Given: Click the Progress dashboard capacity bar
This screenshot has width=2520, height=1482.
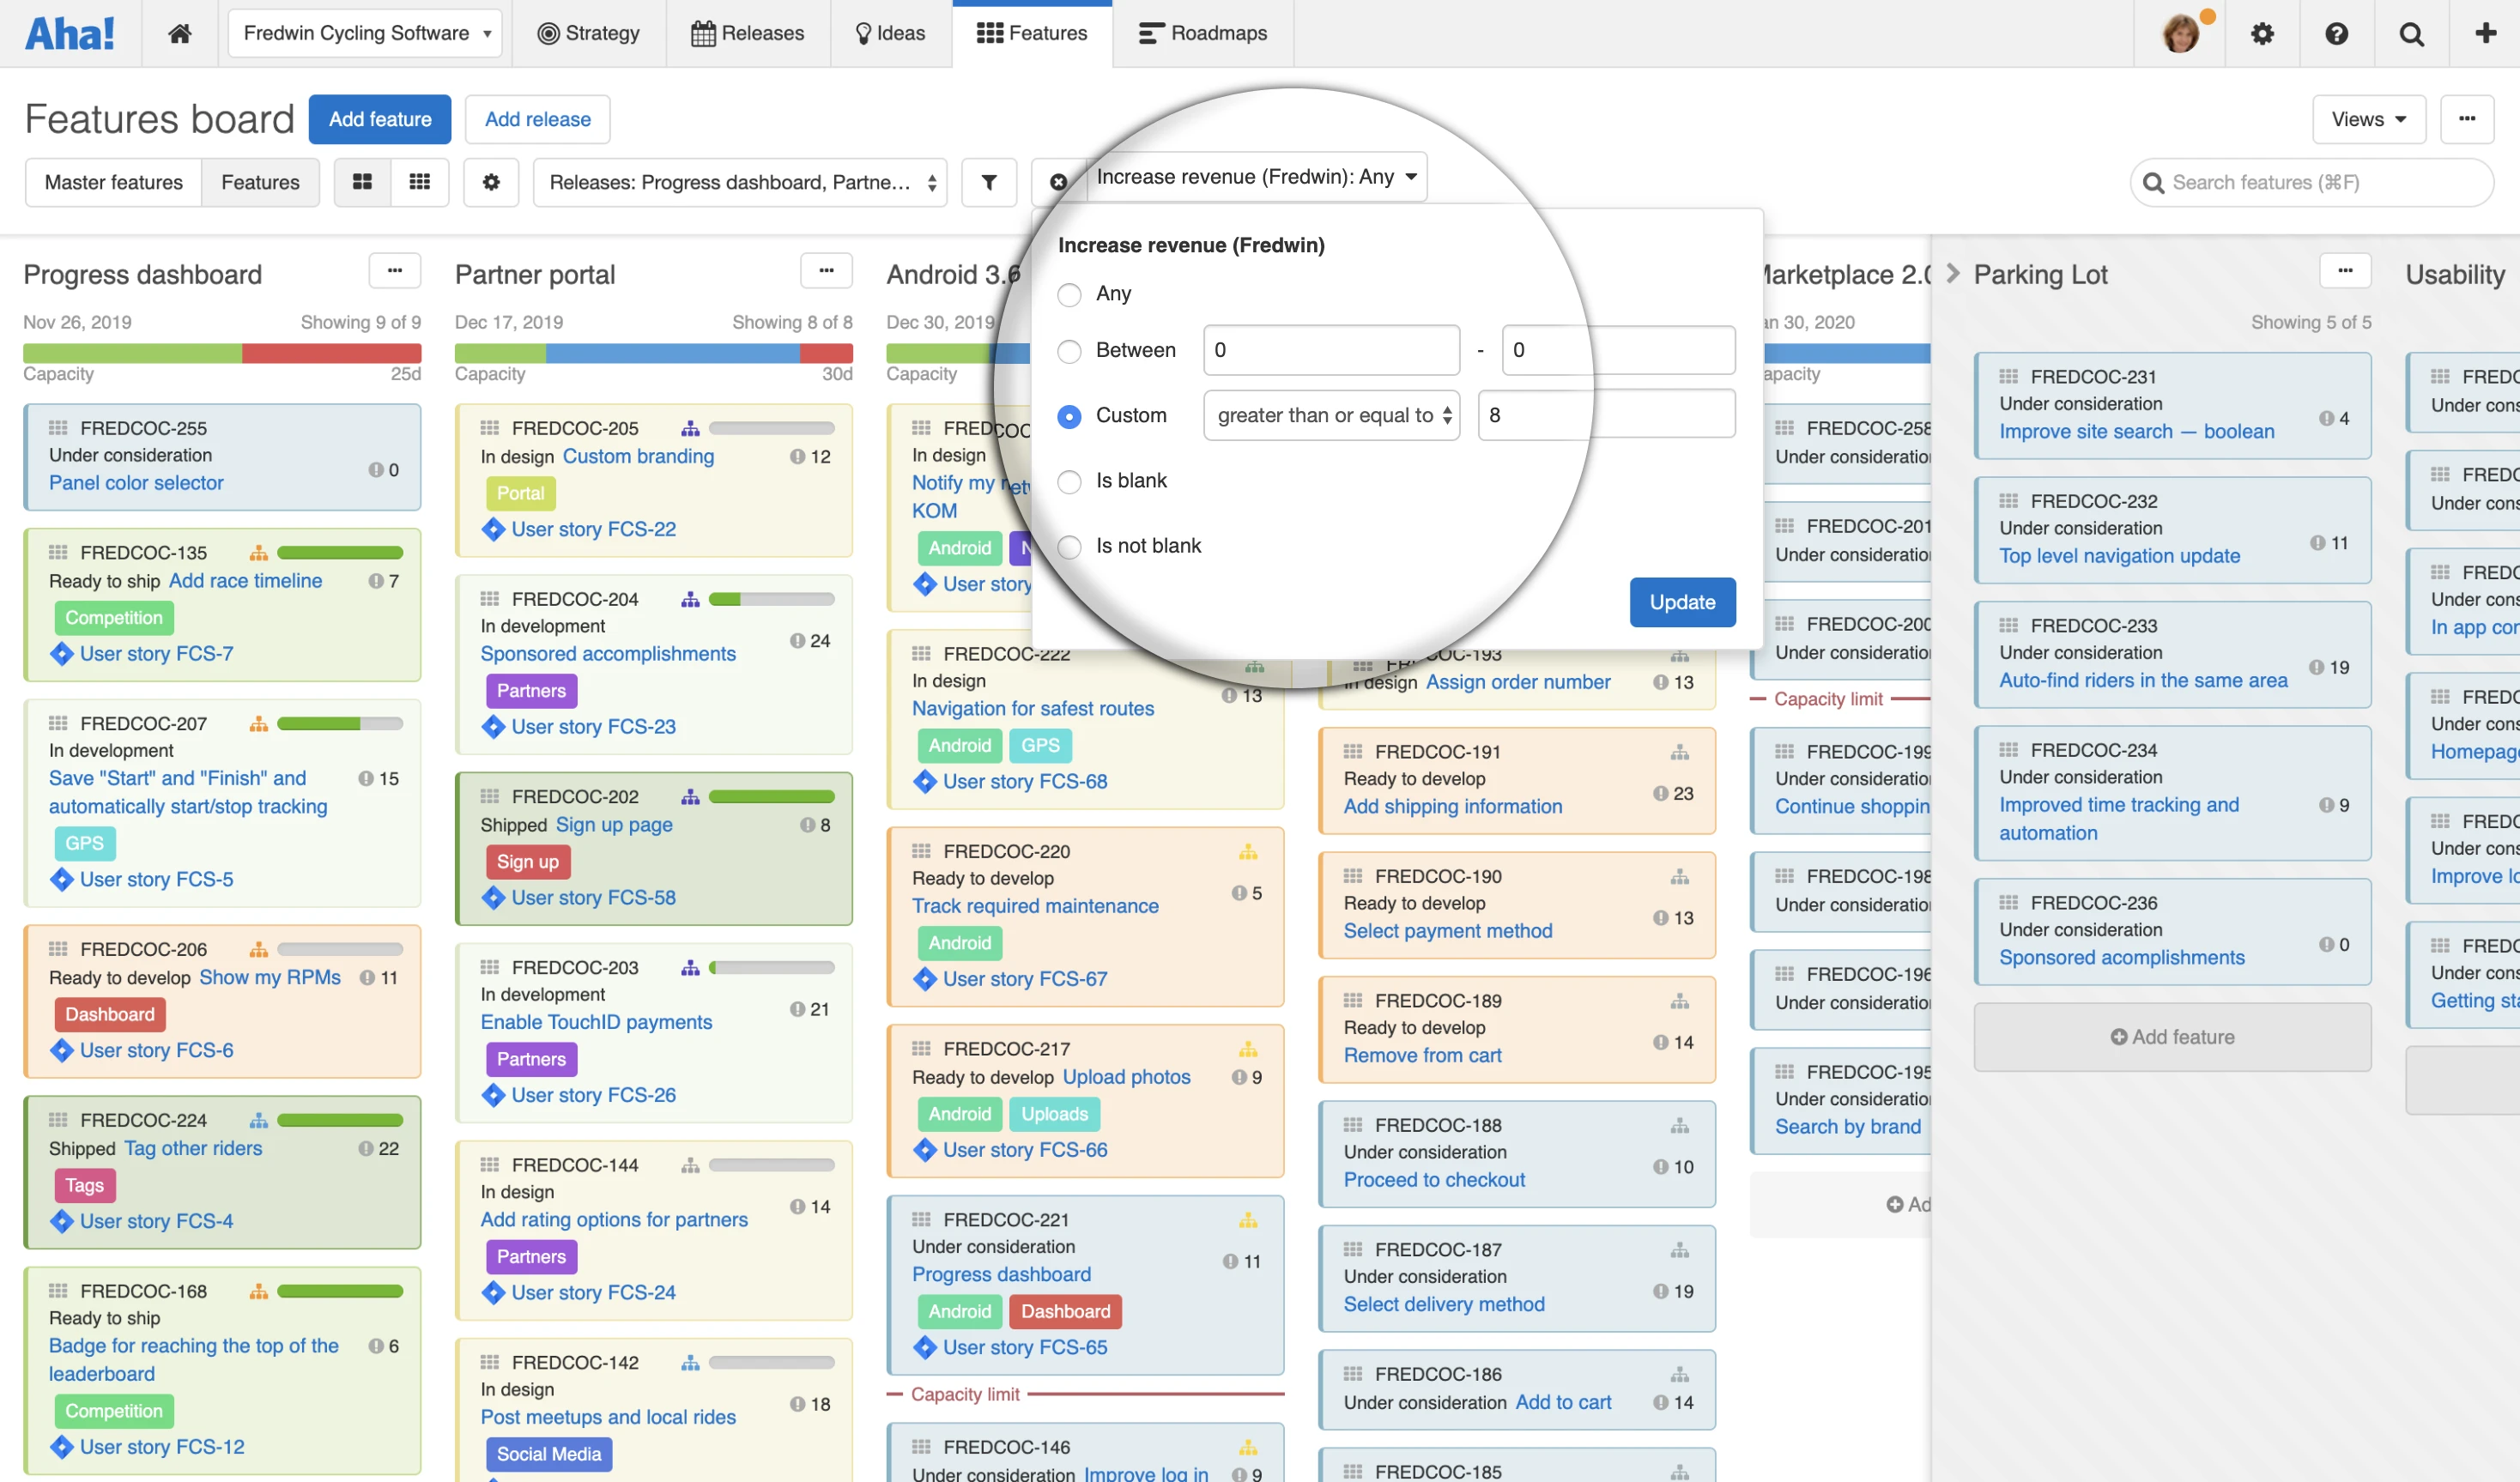Looking at the screenshot, I should pyautogui.click(x=222, y=353).
